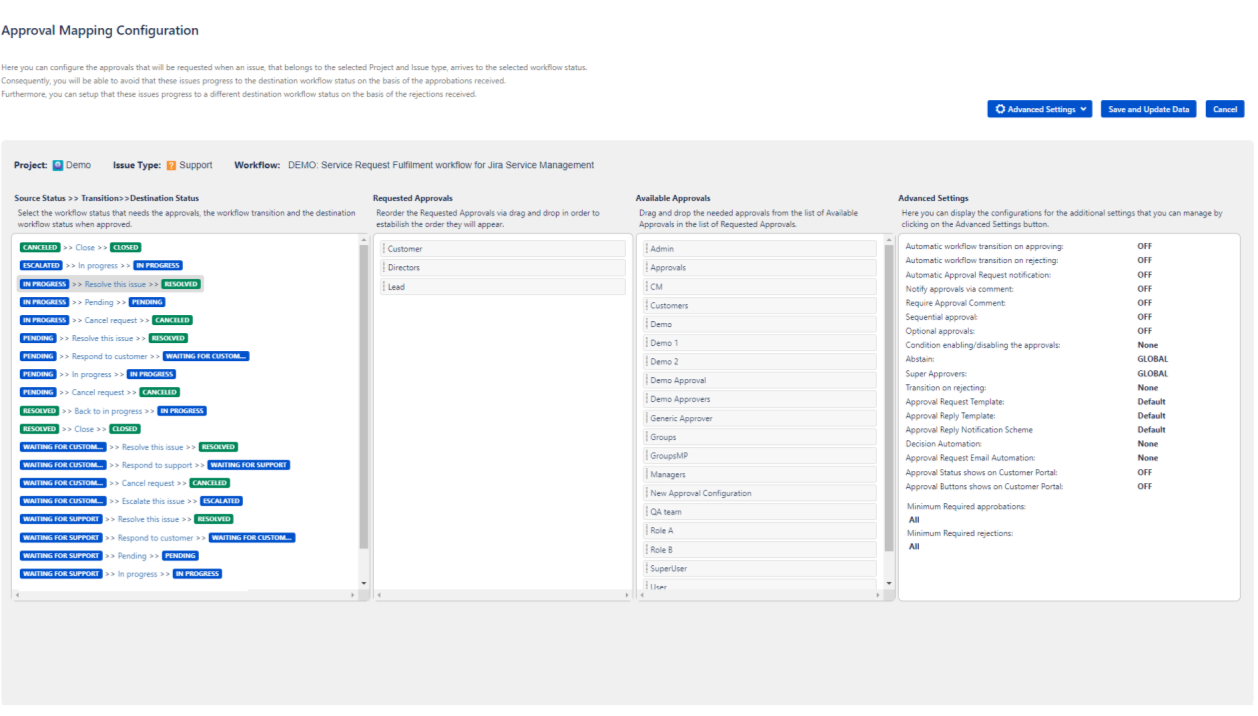Click the Demo project icon
The image size is (1258, 716).
pyautogui.click(x=58, y=165)
